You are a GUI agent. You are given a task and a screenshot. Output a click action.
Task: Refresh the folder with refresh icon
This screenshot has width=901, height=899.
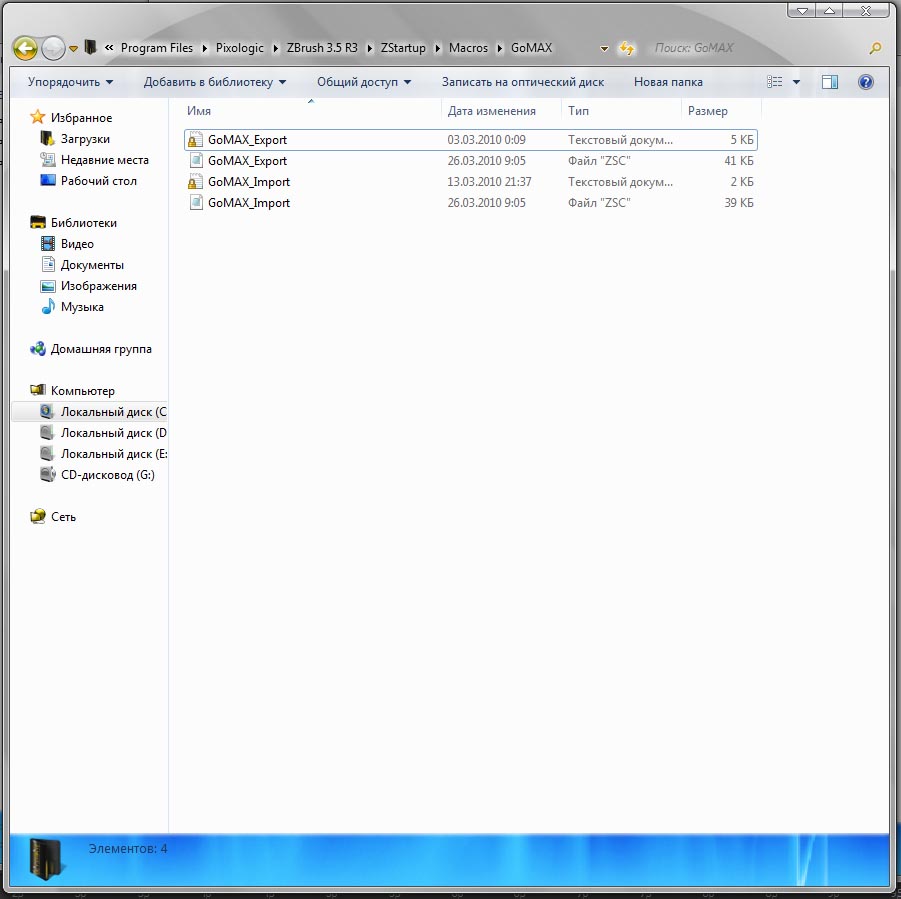click(x=626, y=48)
